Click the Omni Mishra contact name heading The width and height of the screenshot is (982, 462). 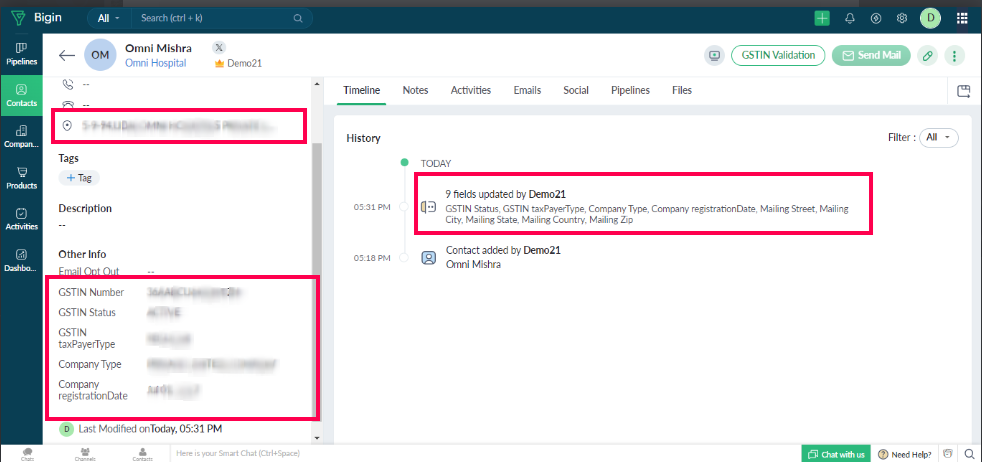158,48
